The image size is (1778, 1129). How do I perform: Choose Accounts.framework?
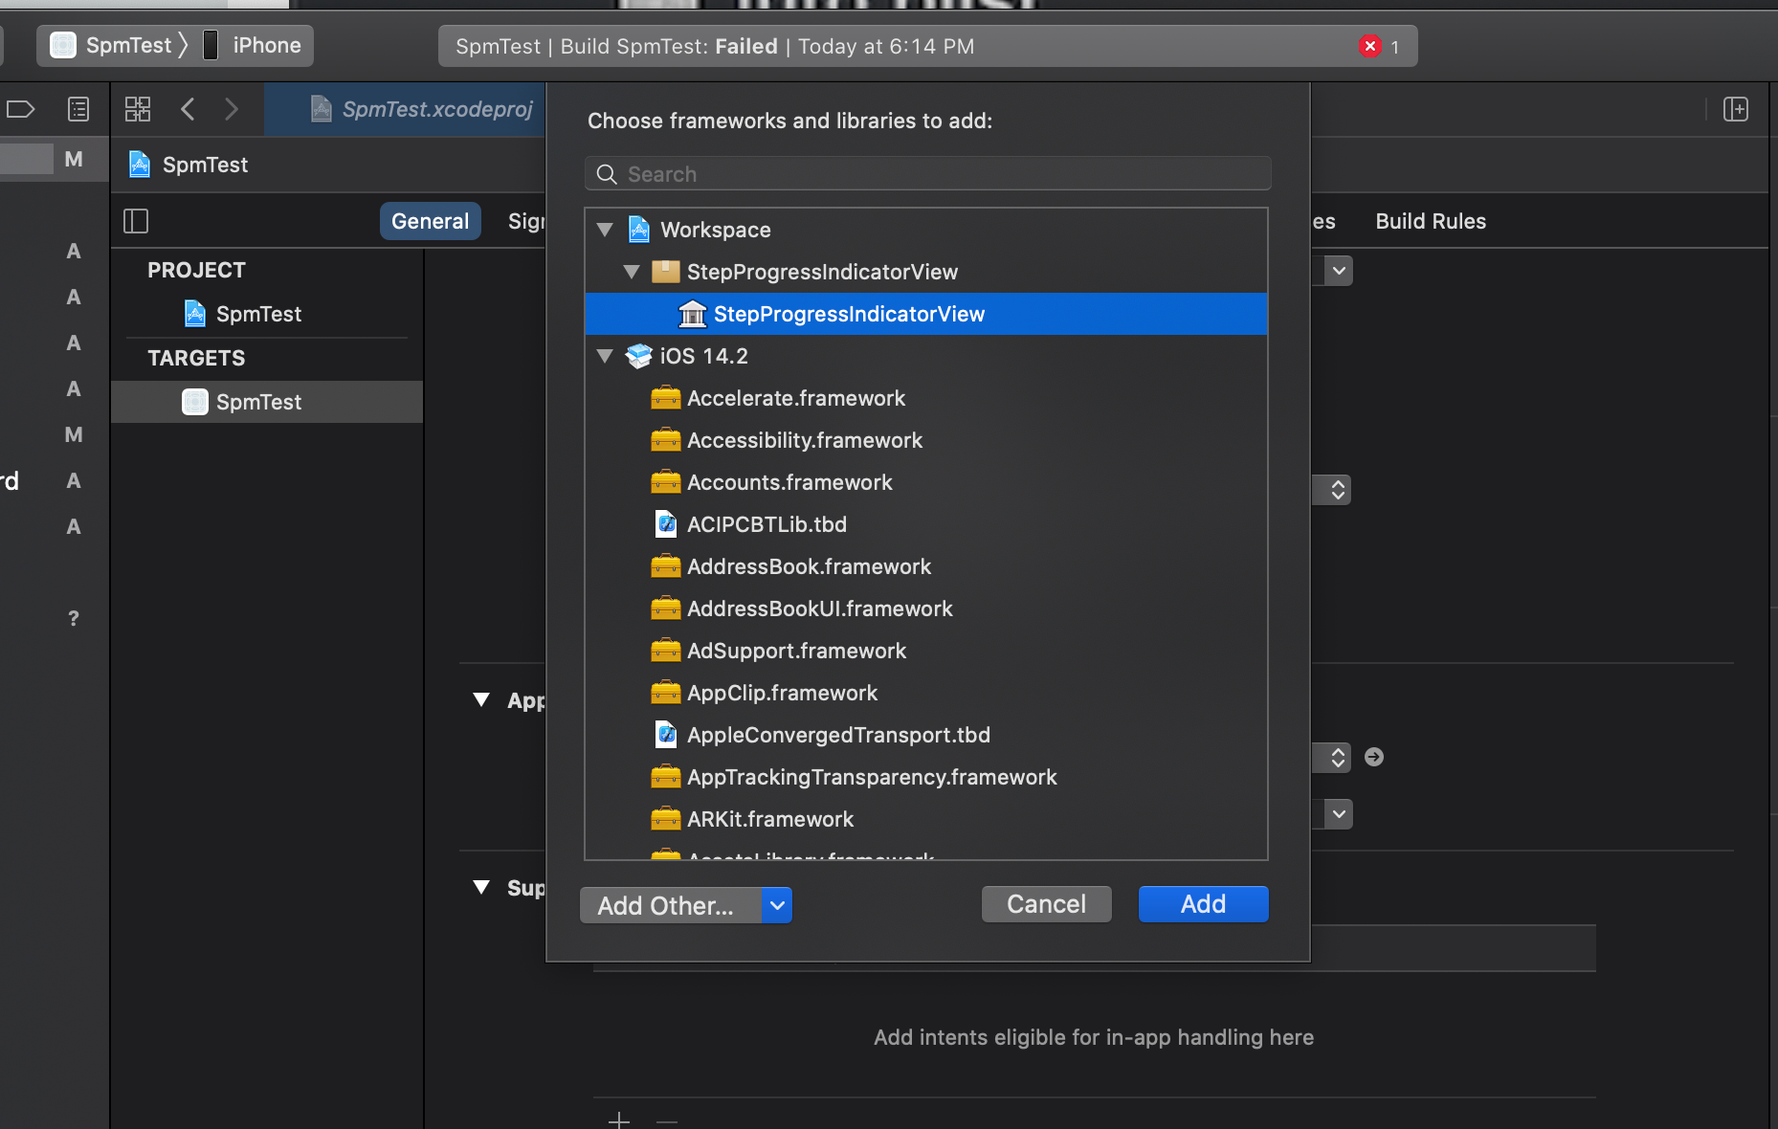926,482
